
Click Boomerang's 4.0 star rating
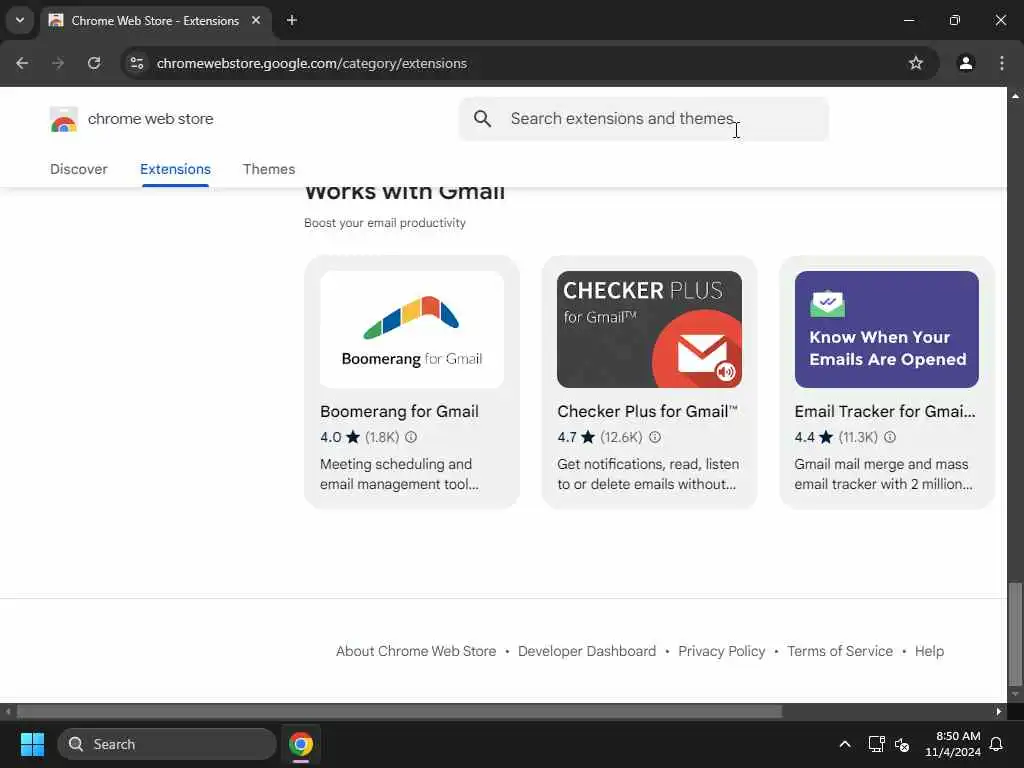click(x=340, y=437)
